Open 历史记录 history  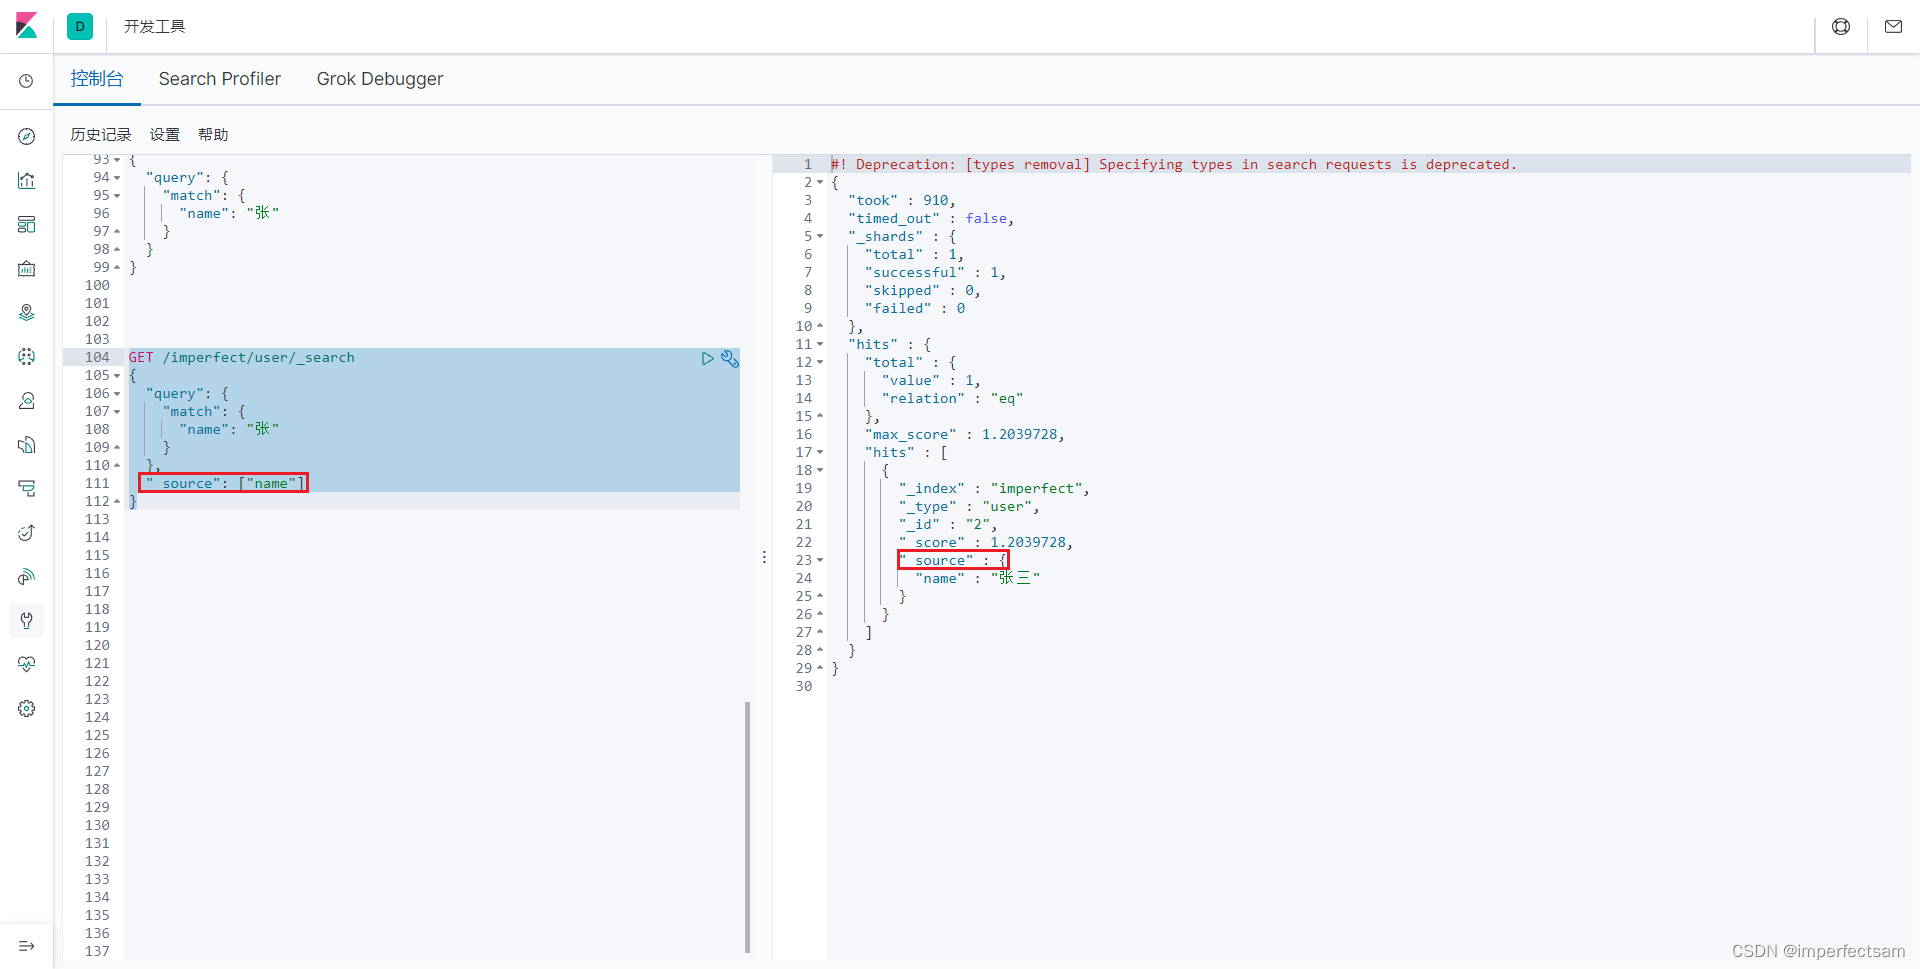pyautogui.click(x=101, y=135)
